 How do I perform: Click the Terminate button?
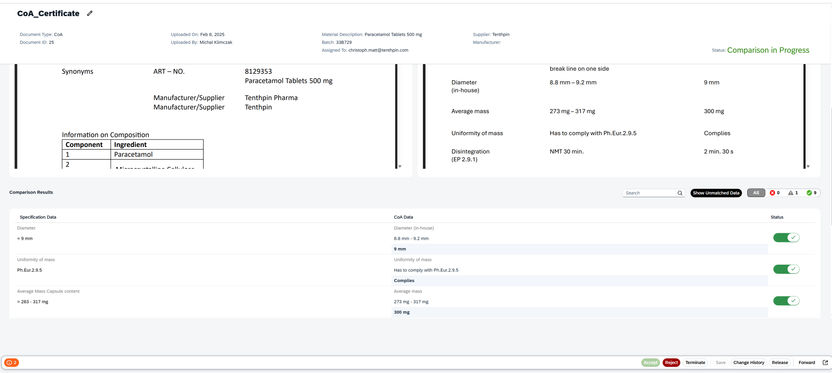[x=695, y=362]
